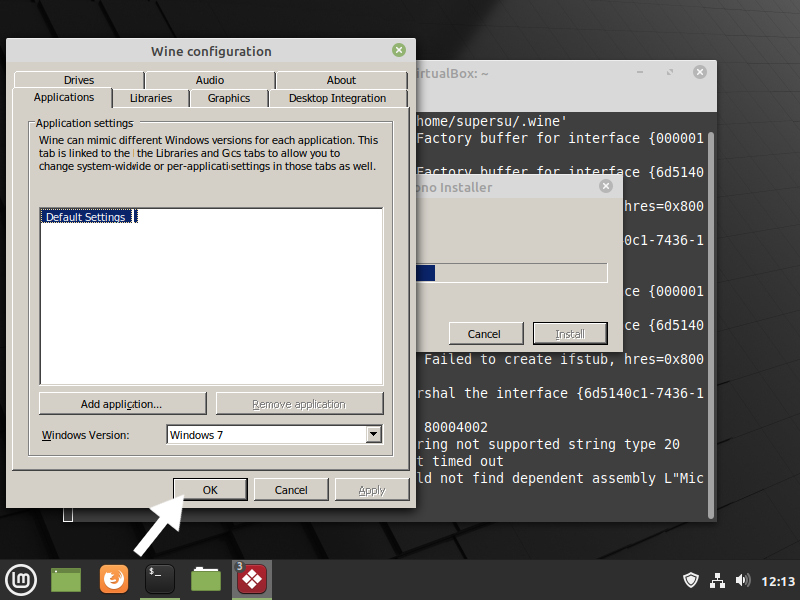The width and height of the screenshot is (800, 600).
Task: Close the Wine configuration window
Action: click(399, 50)
